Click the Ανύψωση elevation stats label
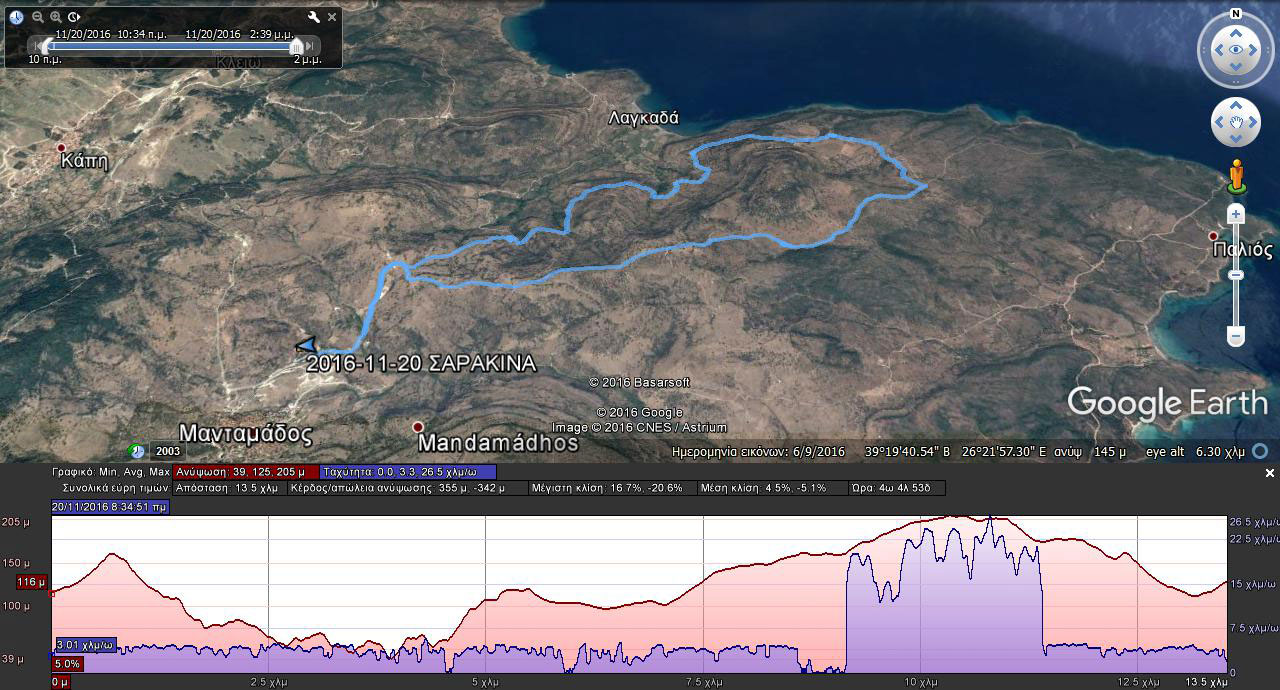Viewport: 1280px width, 690px height. (246, 471)
